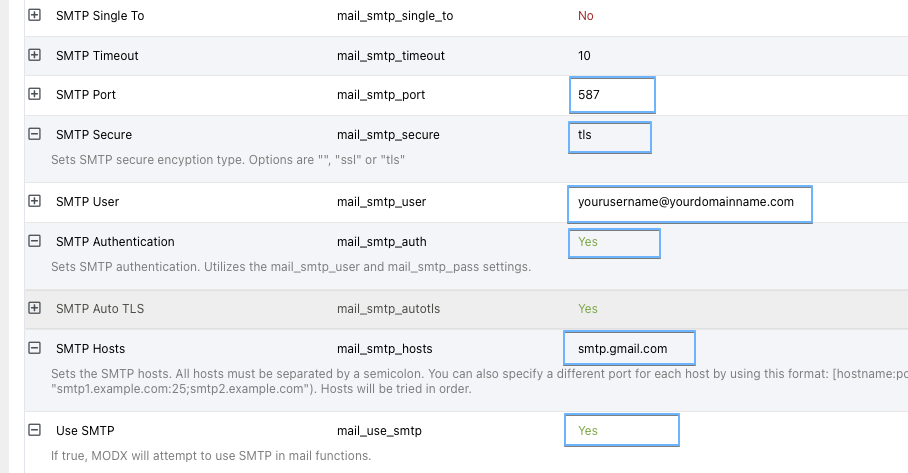Viewport: 908px width, 473px height.
Task: Collapse the Use SMTP description
Action: tap(35, 430)
